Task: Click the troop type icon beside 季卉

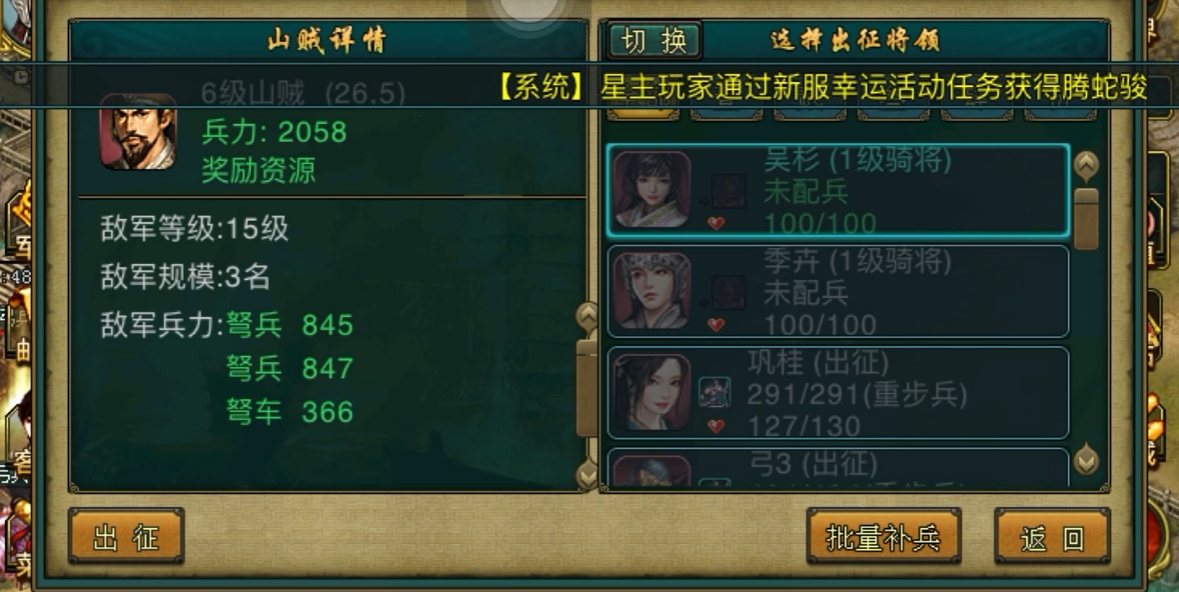Action: click(x=729, y=292)
